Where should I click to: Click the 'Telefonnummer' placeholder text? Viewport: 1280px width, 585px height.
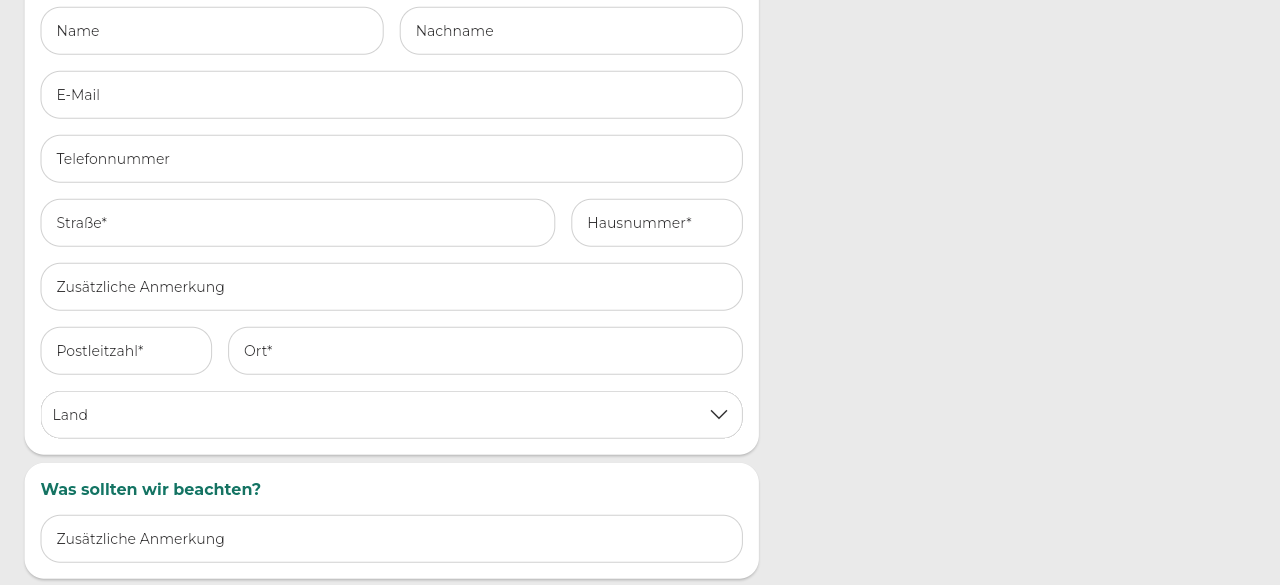113,159
